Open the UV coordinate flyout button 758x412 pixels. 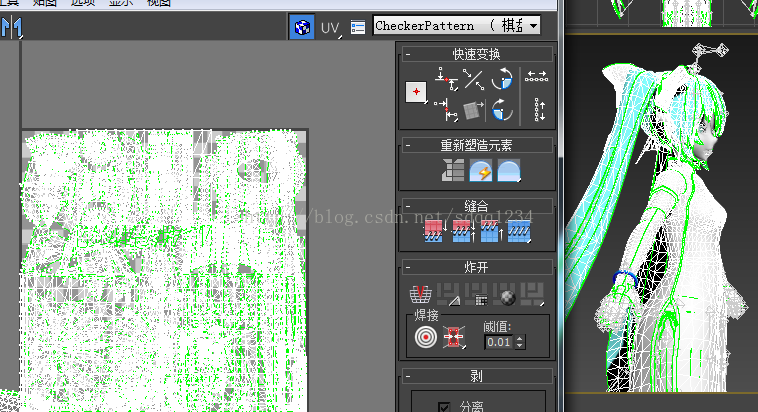click(x=330, y=28)
